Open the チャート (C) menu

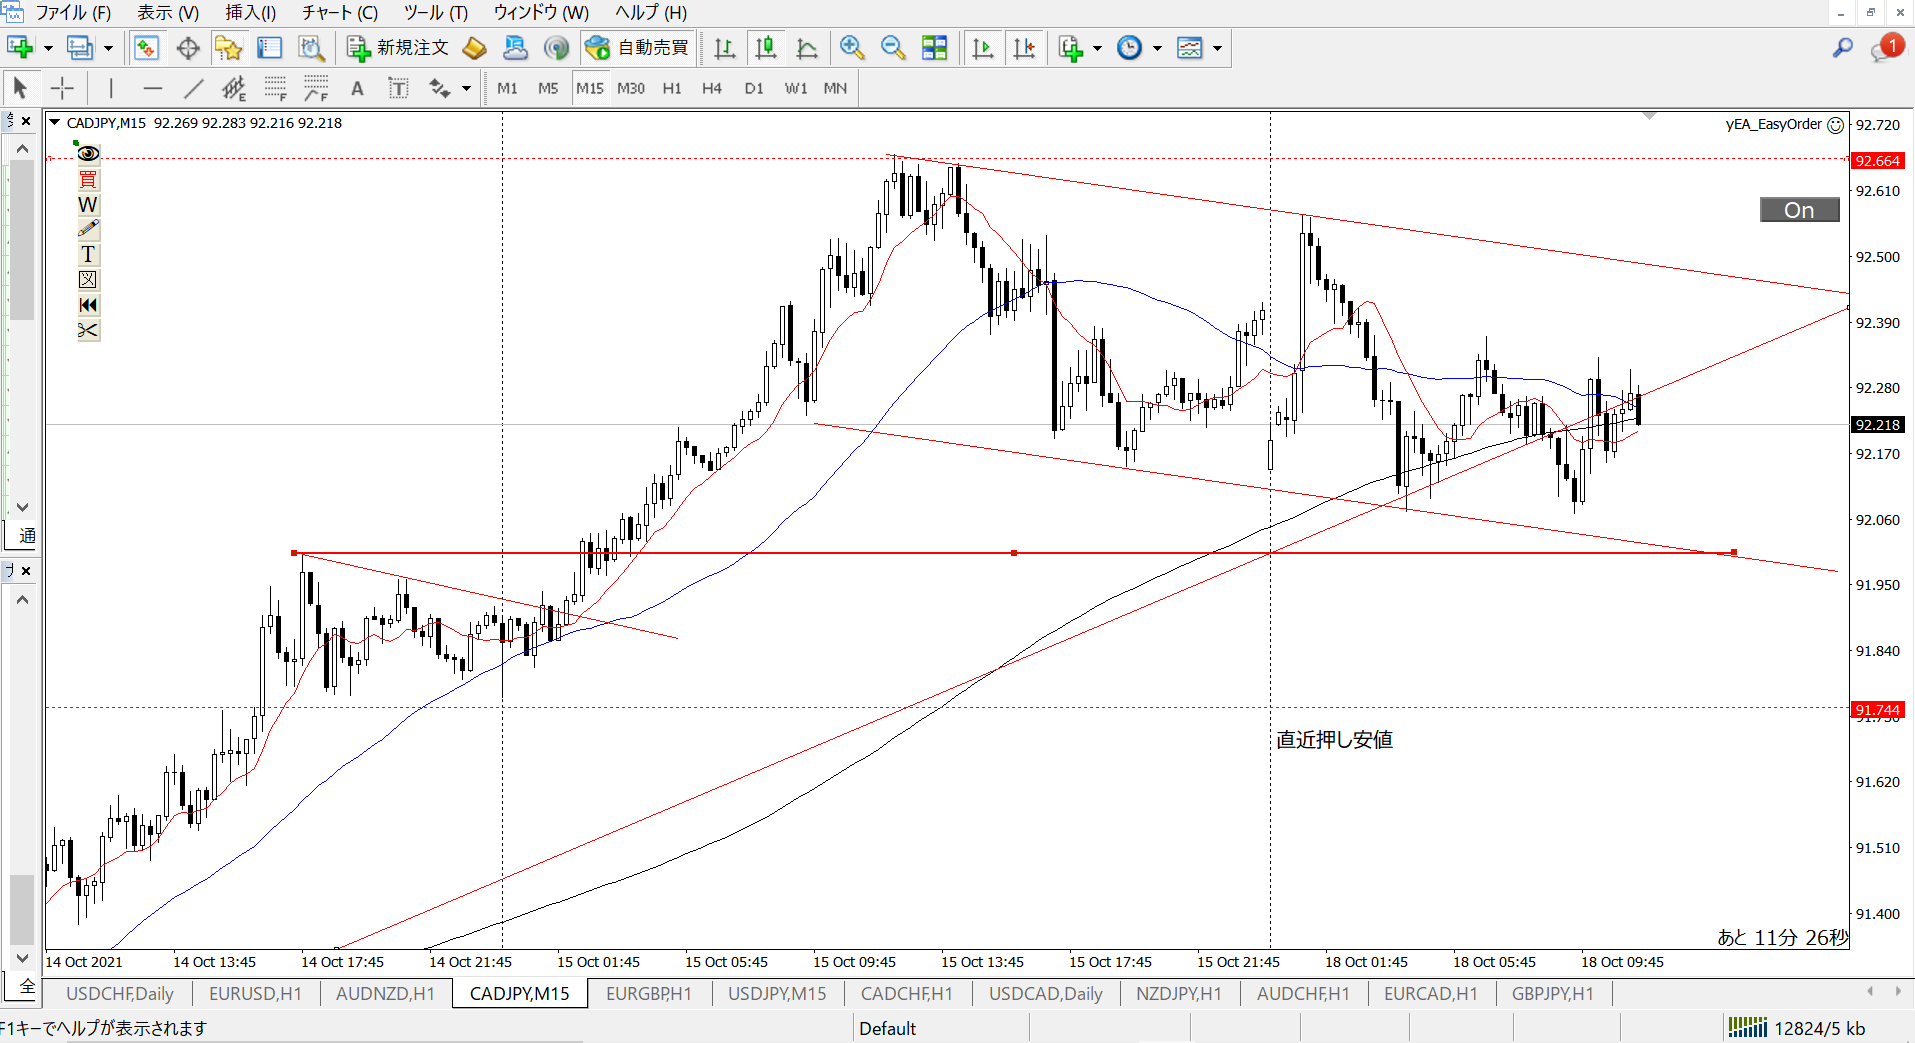pos(340,12)
